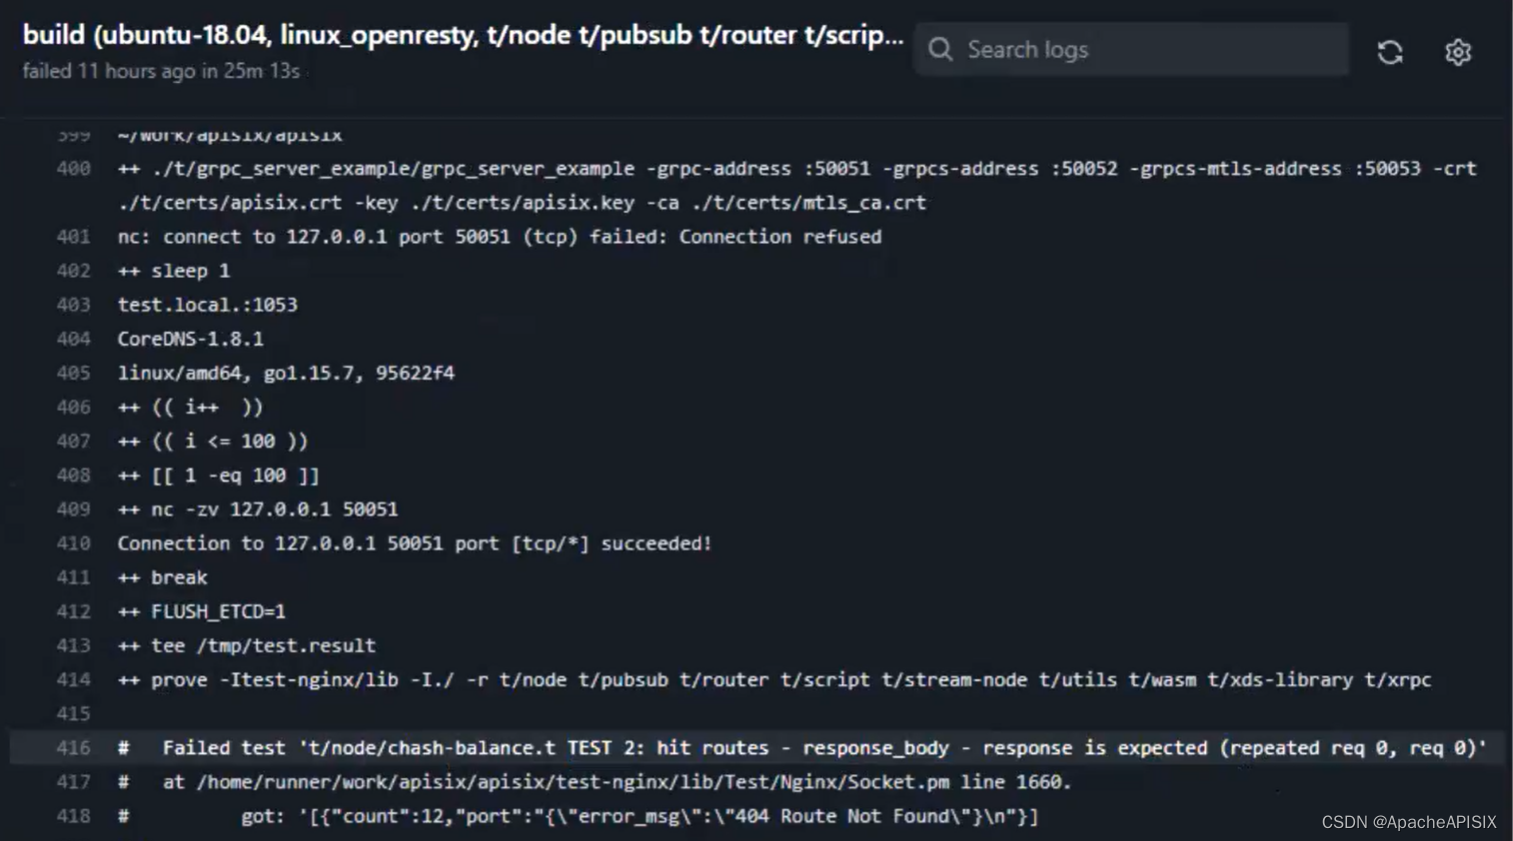1513x841 pixels.
Task: Click the '++ FLUSH_ETCD=1' log line
Action: [201, 611]
